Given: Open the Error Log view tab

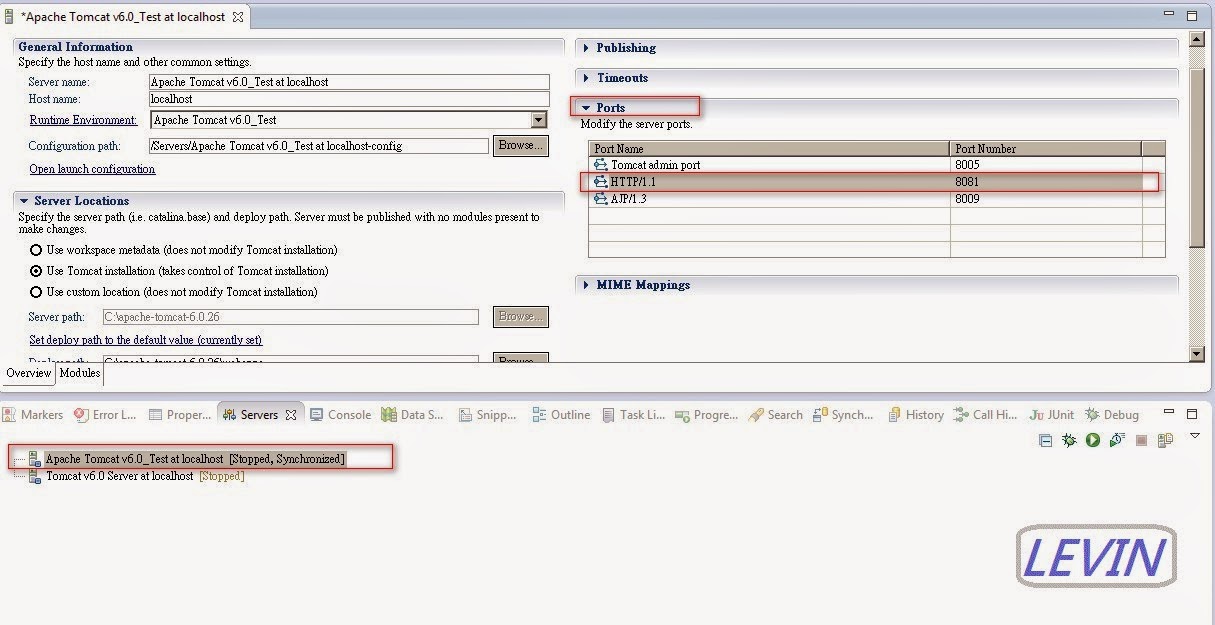Looking at the screenshot, I should click(105, 415).
